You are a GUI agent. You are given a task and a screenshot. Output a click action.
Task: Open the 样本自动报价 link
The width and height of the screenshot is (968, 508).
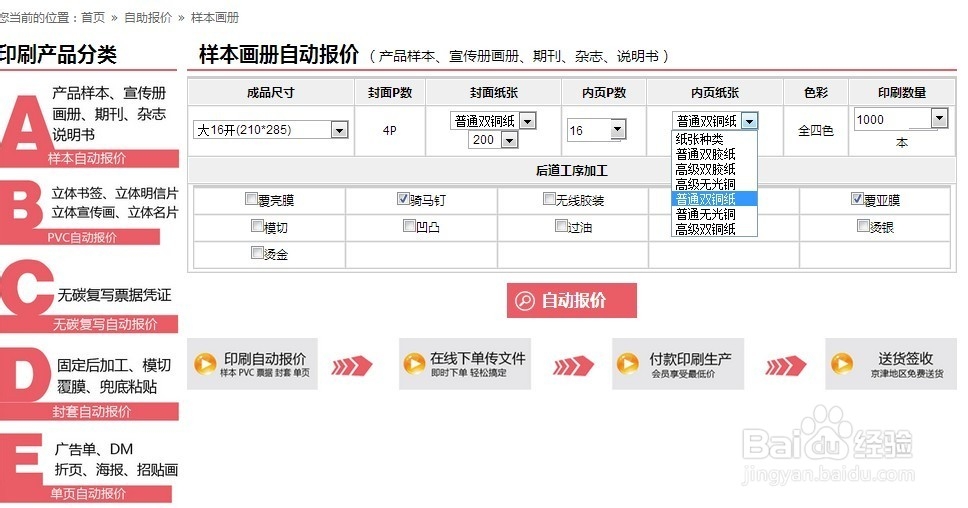(87, 159)
